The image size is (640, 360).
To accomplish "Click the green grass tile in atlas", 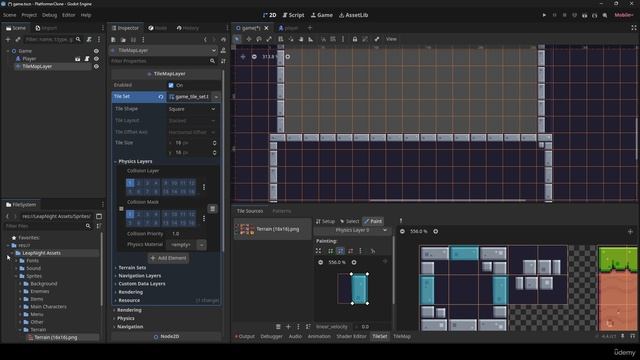I will click(618, 259).
